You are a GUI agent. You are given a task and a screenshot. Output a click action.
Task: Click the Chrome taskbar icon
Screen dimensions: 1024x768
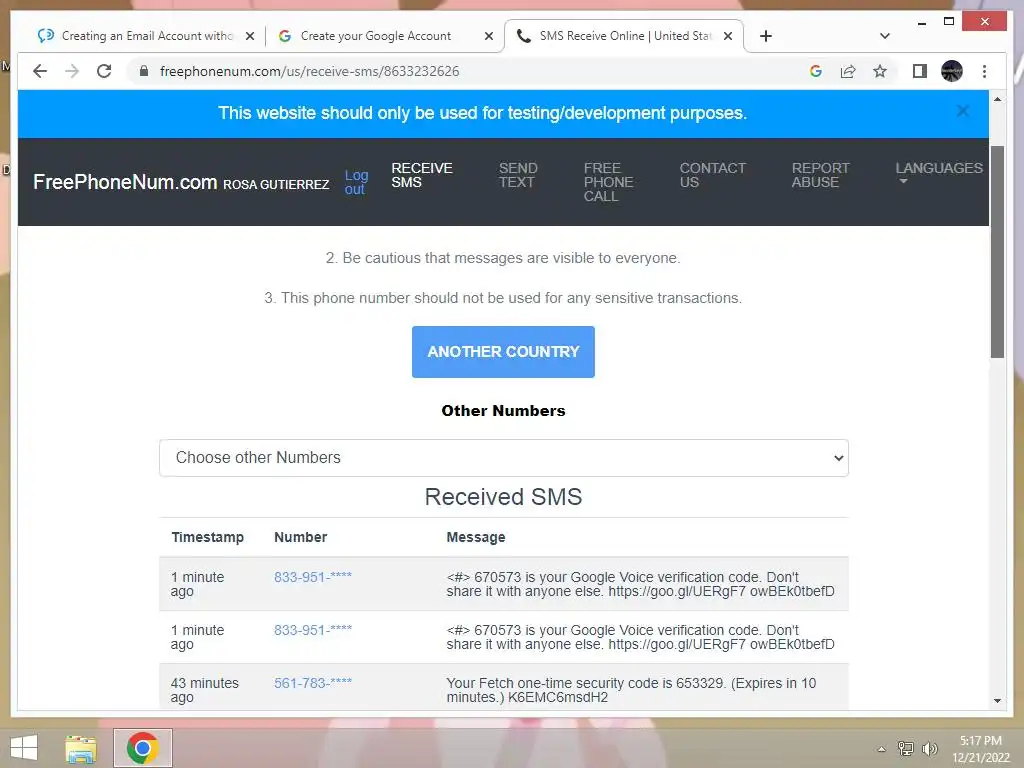(x=143, y=748)
